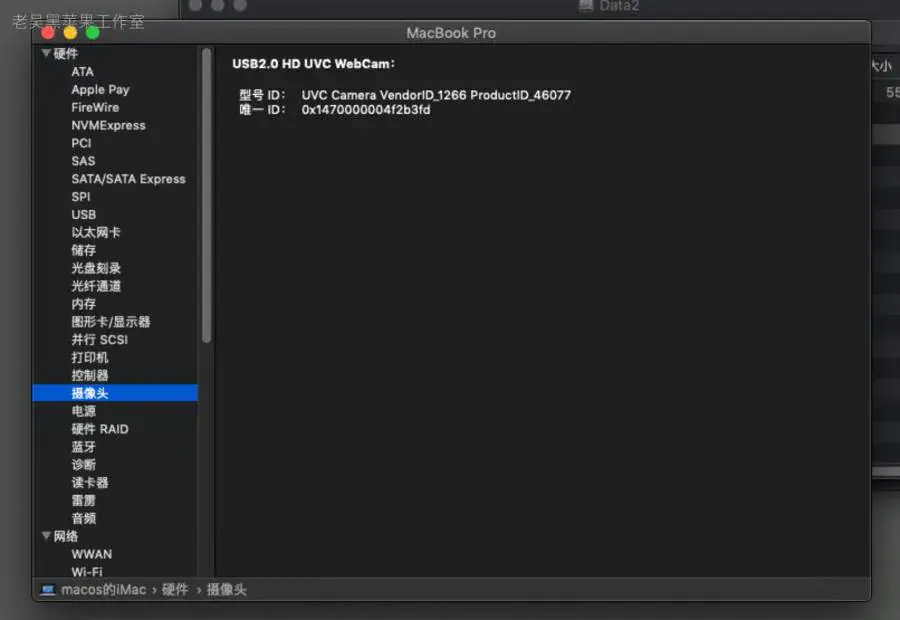This screenshot has width=900, height=620.
Task: Select FireWire in the hardware list
Action: 95,107
